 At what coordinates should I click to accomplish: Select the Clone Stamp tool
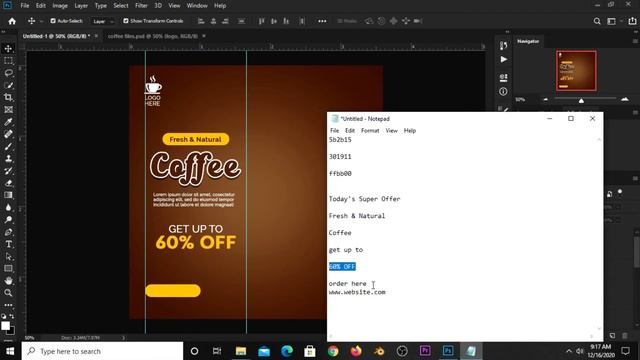pyautogui.click(x=8, y=159)
